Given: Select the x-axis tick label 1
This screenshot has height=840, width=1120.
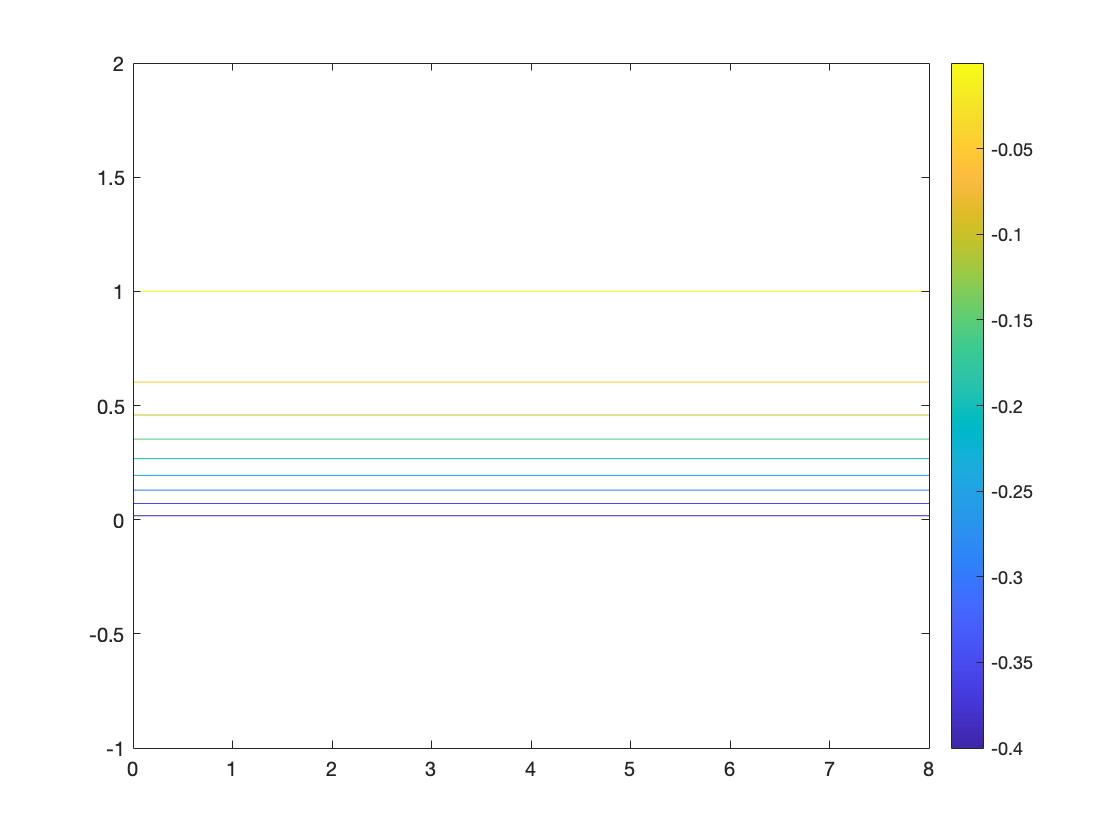Looking at the screenshot, I should (x=232, y=770).
